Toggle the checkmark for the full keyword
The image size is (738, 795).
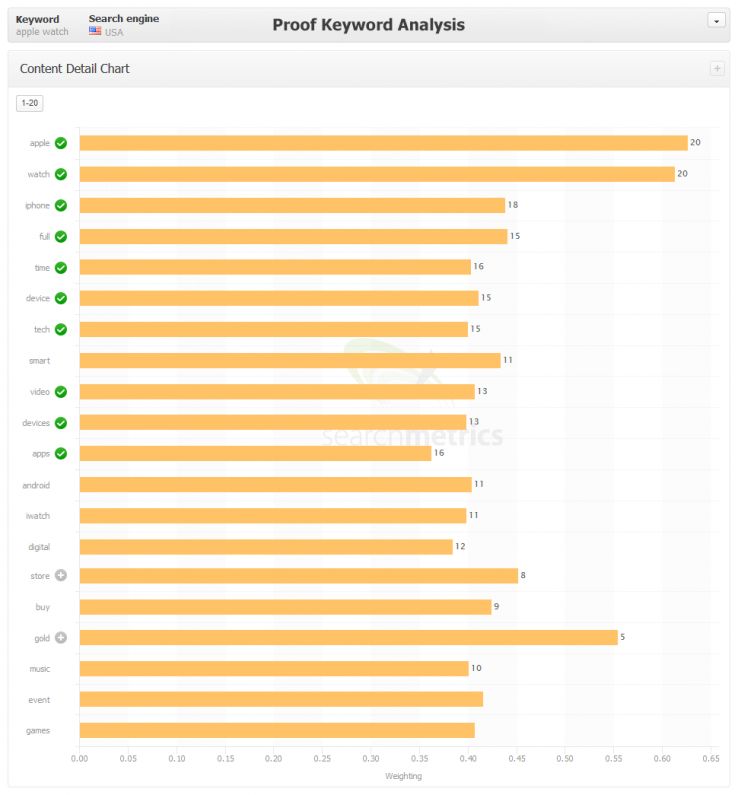61,236
